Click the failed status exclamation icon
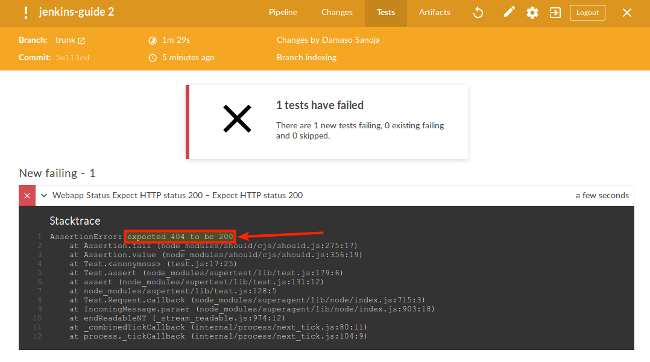 coord(26,13)
